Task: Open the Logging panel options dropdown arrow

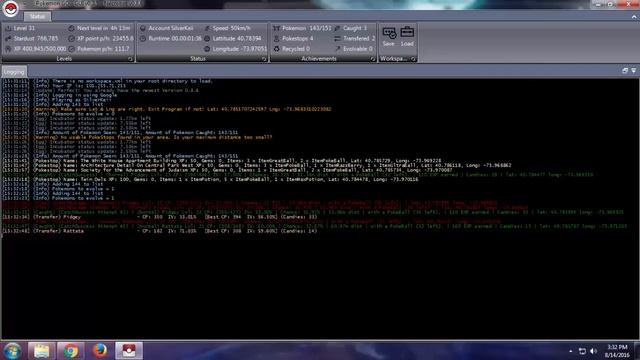Action: 633,71
